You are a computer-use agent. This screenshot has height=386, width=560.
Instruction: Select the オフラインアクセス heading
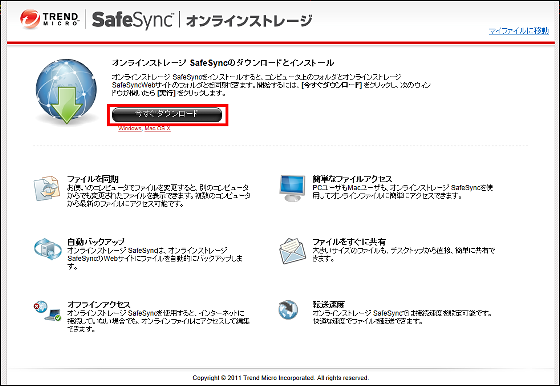click(99, 305)
